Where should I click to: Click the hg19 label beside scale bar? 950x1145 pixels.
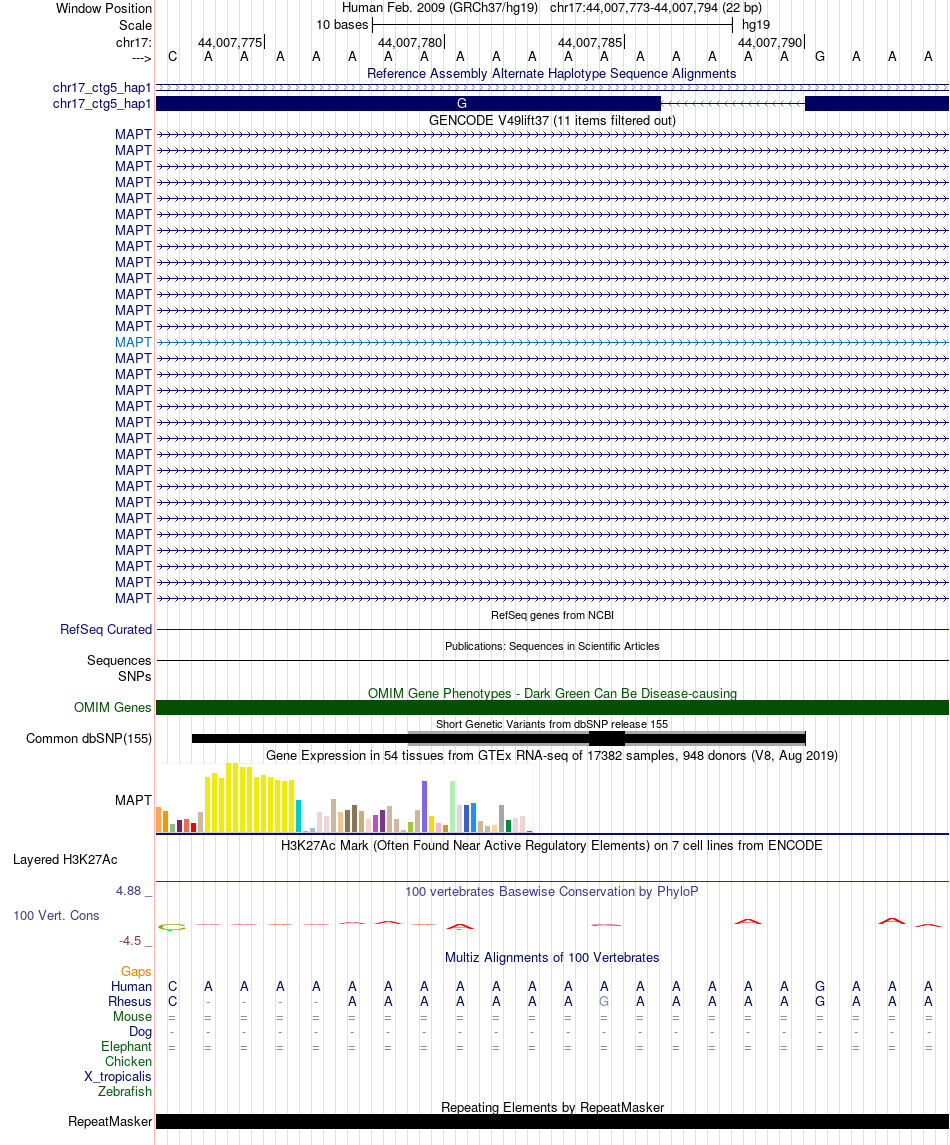tap(756, 25)
